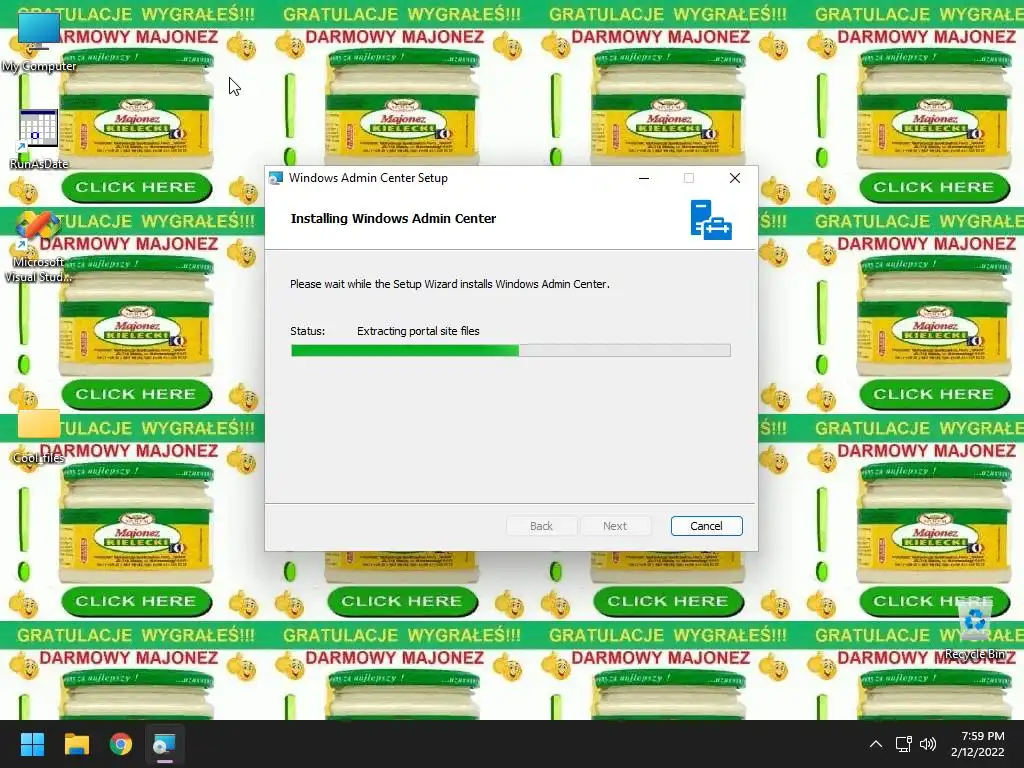Open the clock showing 7:59 PM
The image size is (1024, 768).
[x=978, y=744]
